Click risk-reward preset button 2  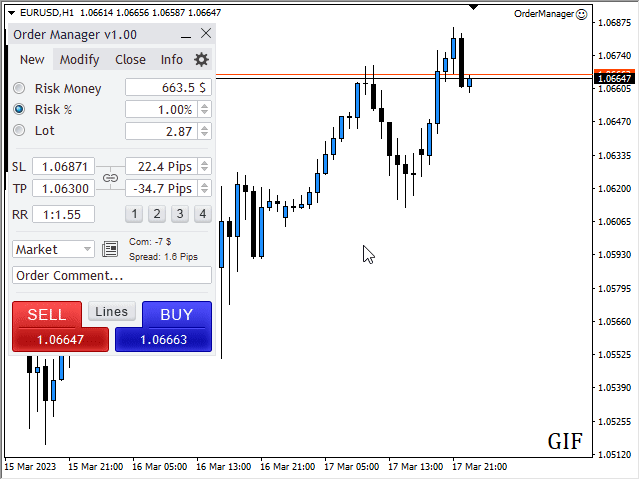(x=157, y=214)
